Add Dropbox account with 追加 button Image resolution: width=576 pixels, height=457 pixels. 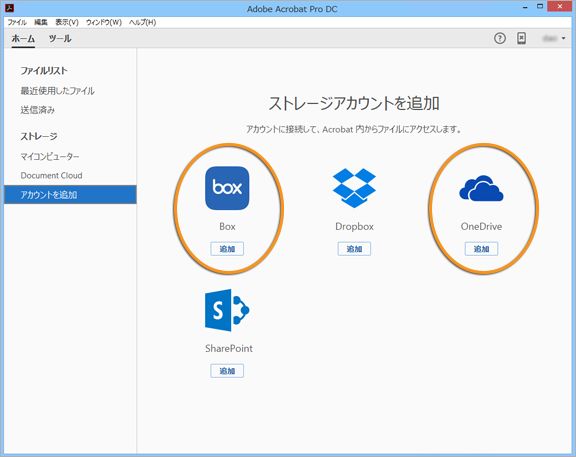(x=354, y=249)
